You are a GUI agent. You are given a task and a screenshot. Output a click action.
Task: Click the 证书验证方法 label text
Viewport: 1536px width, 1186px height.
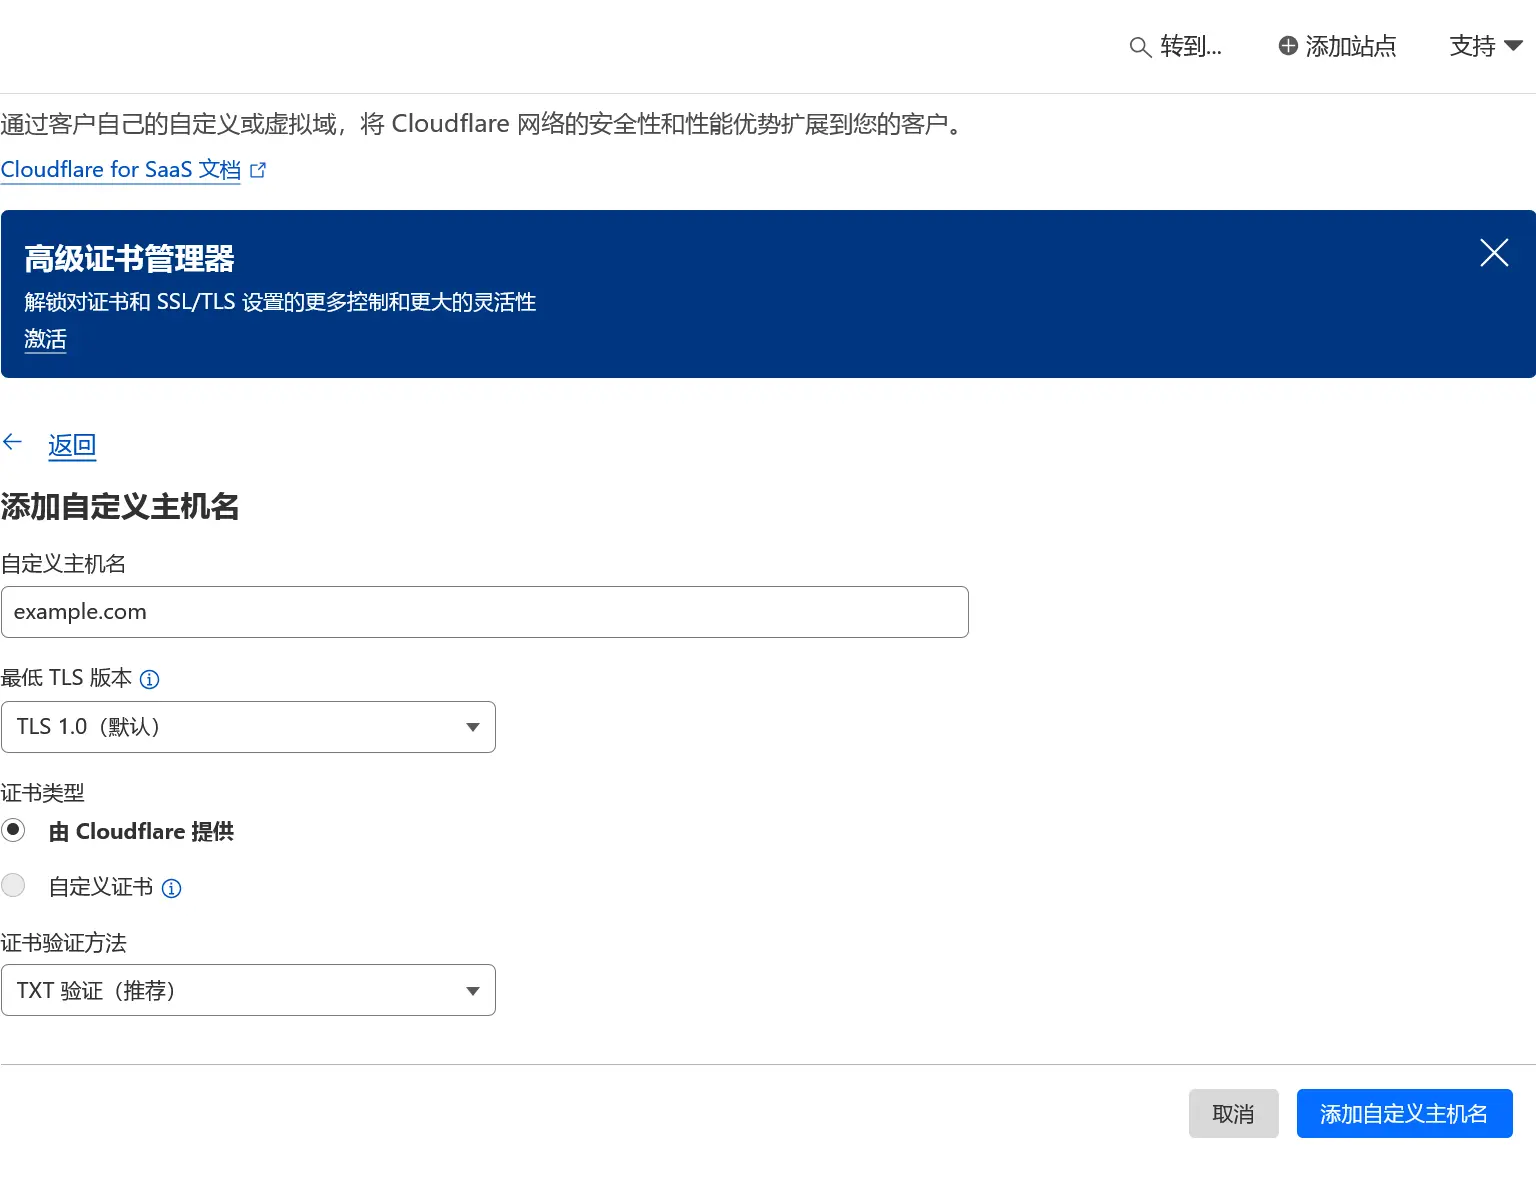coord(64,943)
